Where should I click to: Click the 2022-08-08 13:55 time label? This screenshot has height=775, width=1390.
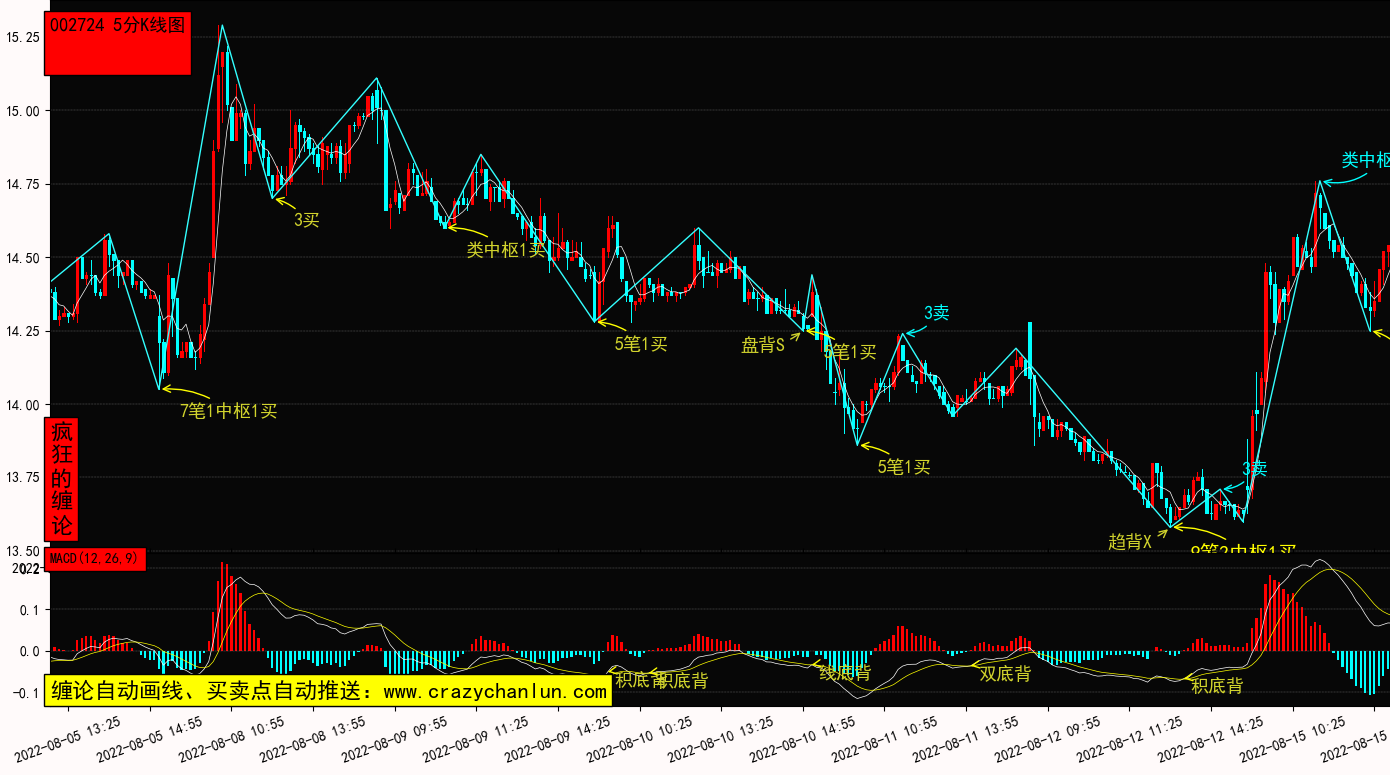[314, 738]
